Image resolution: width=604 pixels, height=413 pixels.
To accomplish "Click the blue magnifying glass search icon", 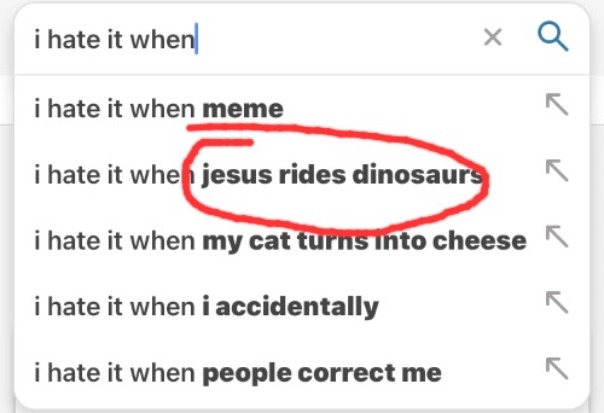I will [x=553, y=37].
